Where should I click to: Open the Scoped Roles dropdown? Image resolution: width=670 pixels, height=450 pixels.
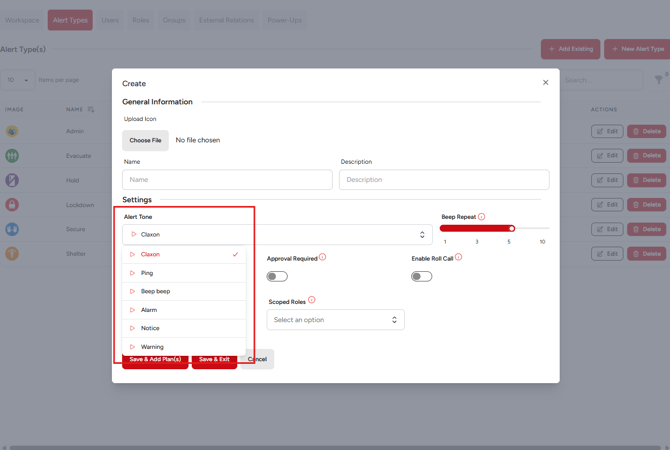pyautogui.click(x=335, y=320)
